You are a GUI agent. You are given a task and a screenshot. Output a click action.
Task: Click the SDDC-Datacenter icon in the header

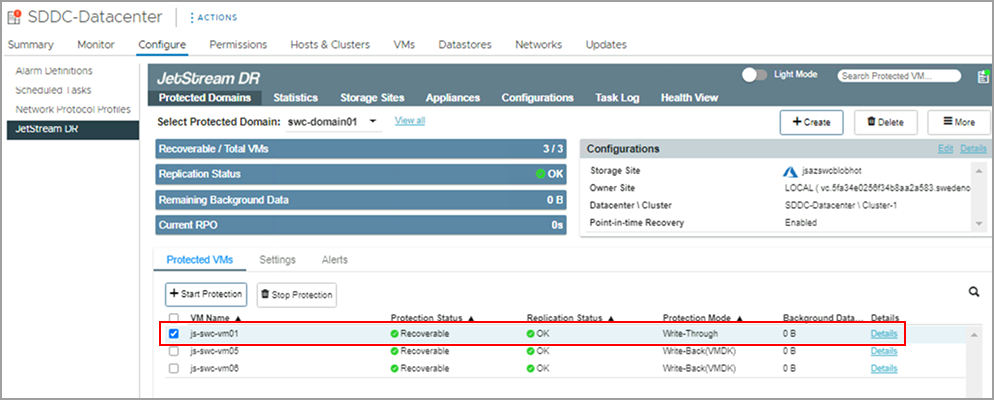(x=15, y=17)
